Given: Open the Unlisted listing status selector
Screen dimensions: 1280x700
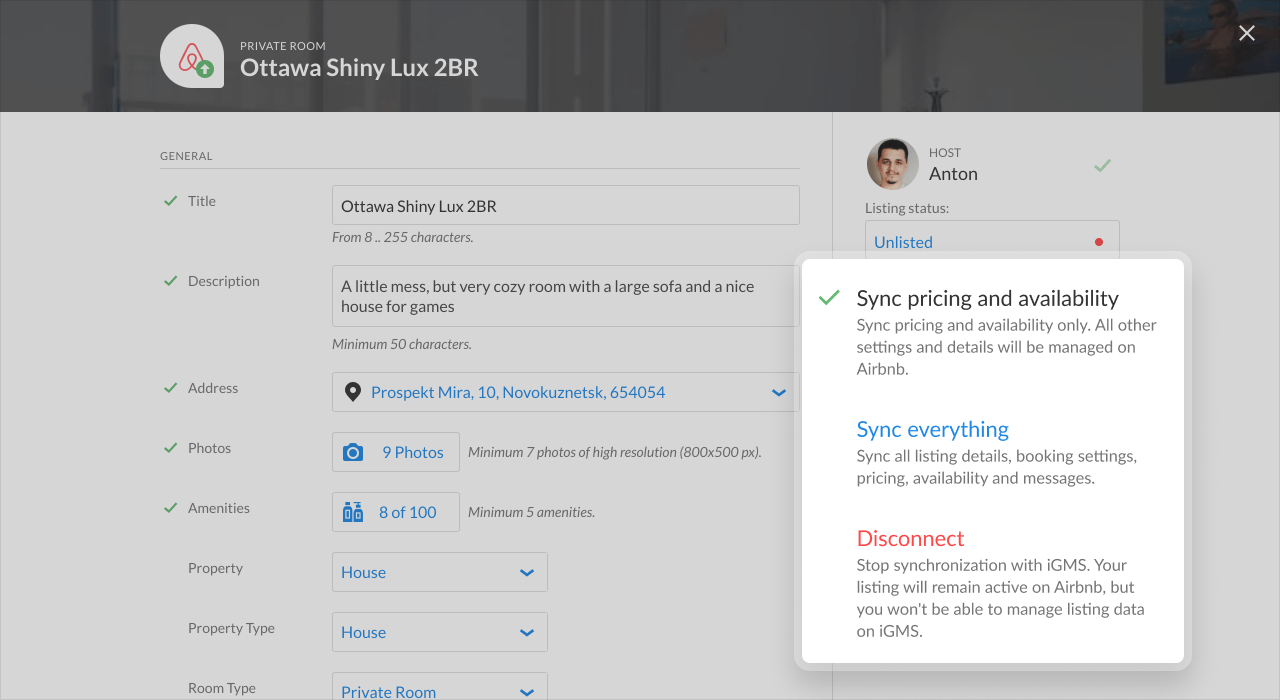Looking at the screenshot, I should pyautogui.click(x=902, y=241).
